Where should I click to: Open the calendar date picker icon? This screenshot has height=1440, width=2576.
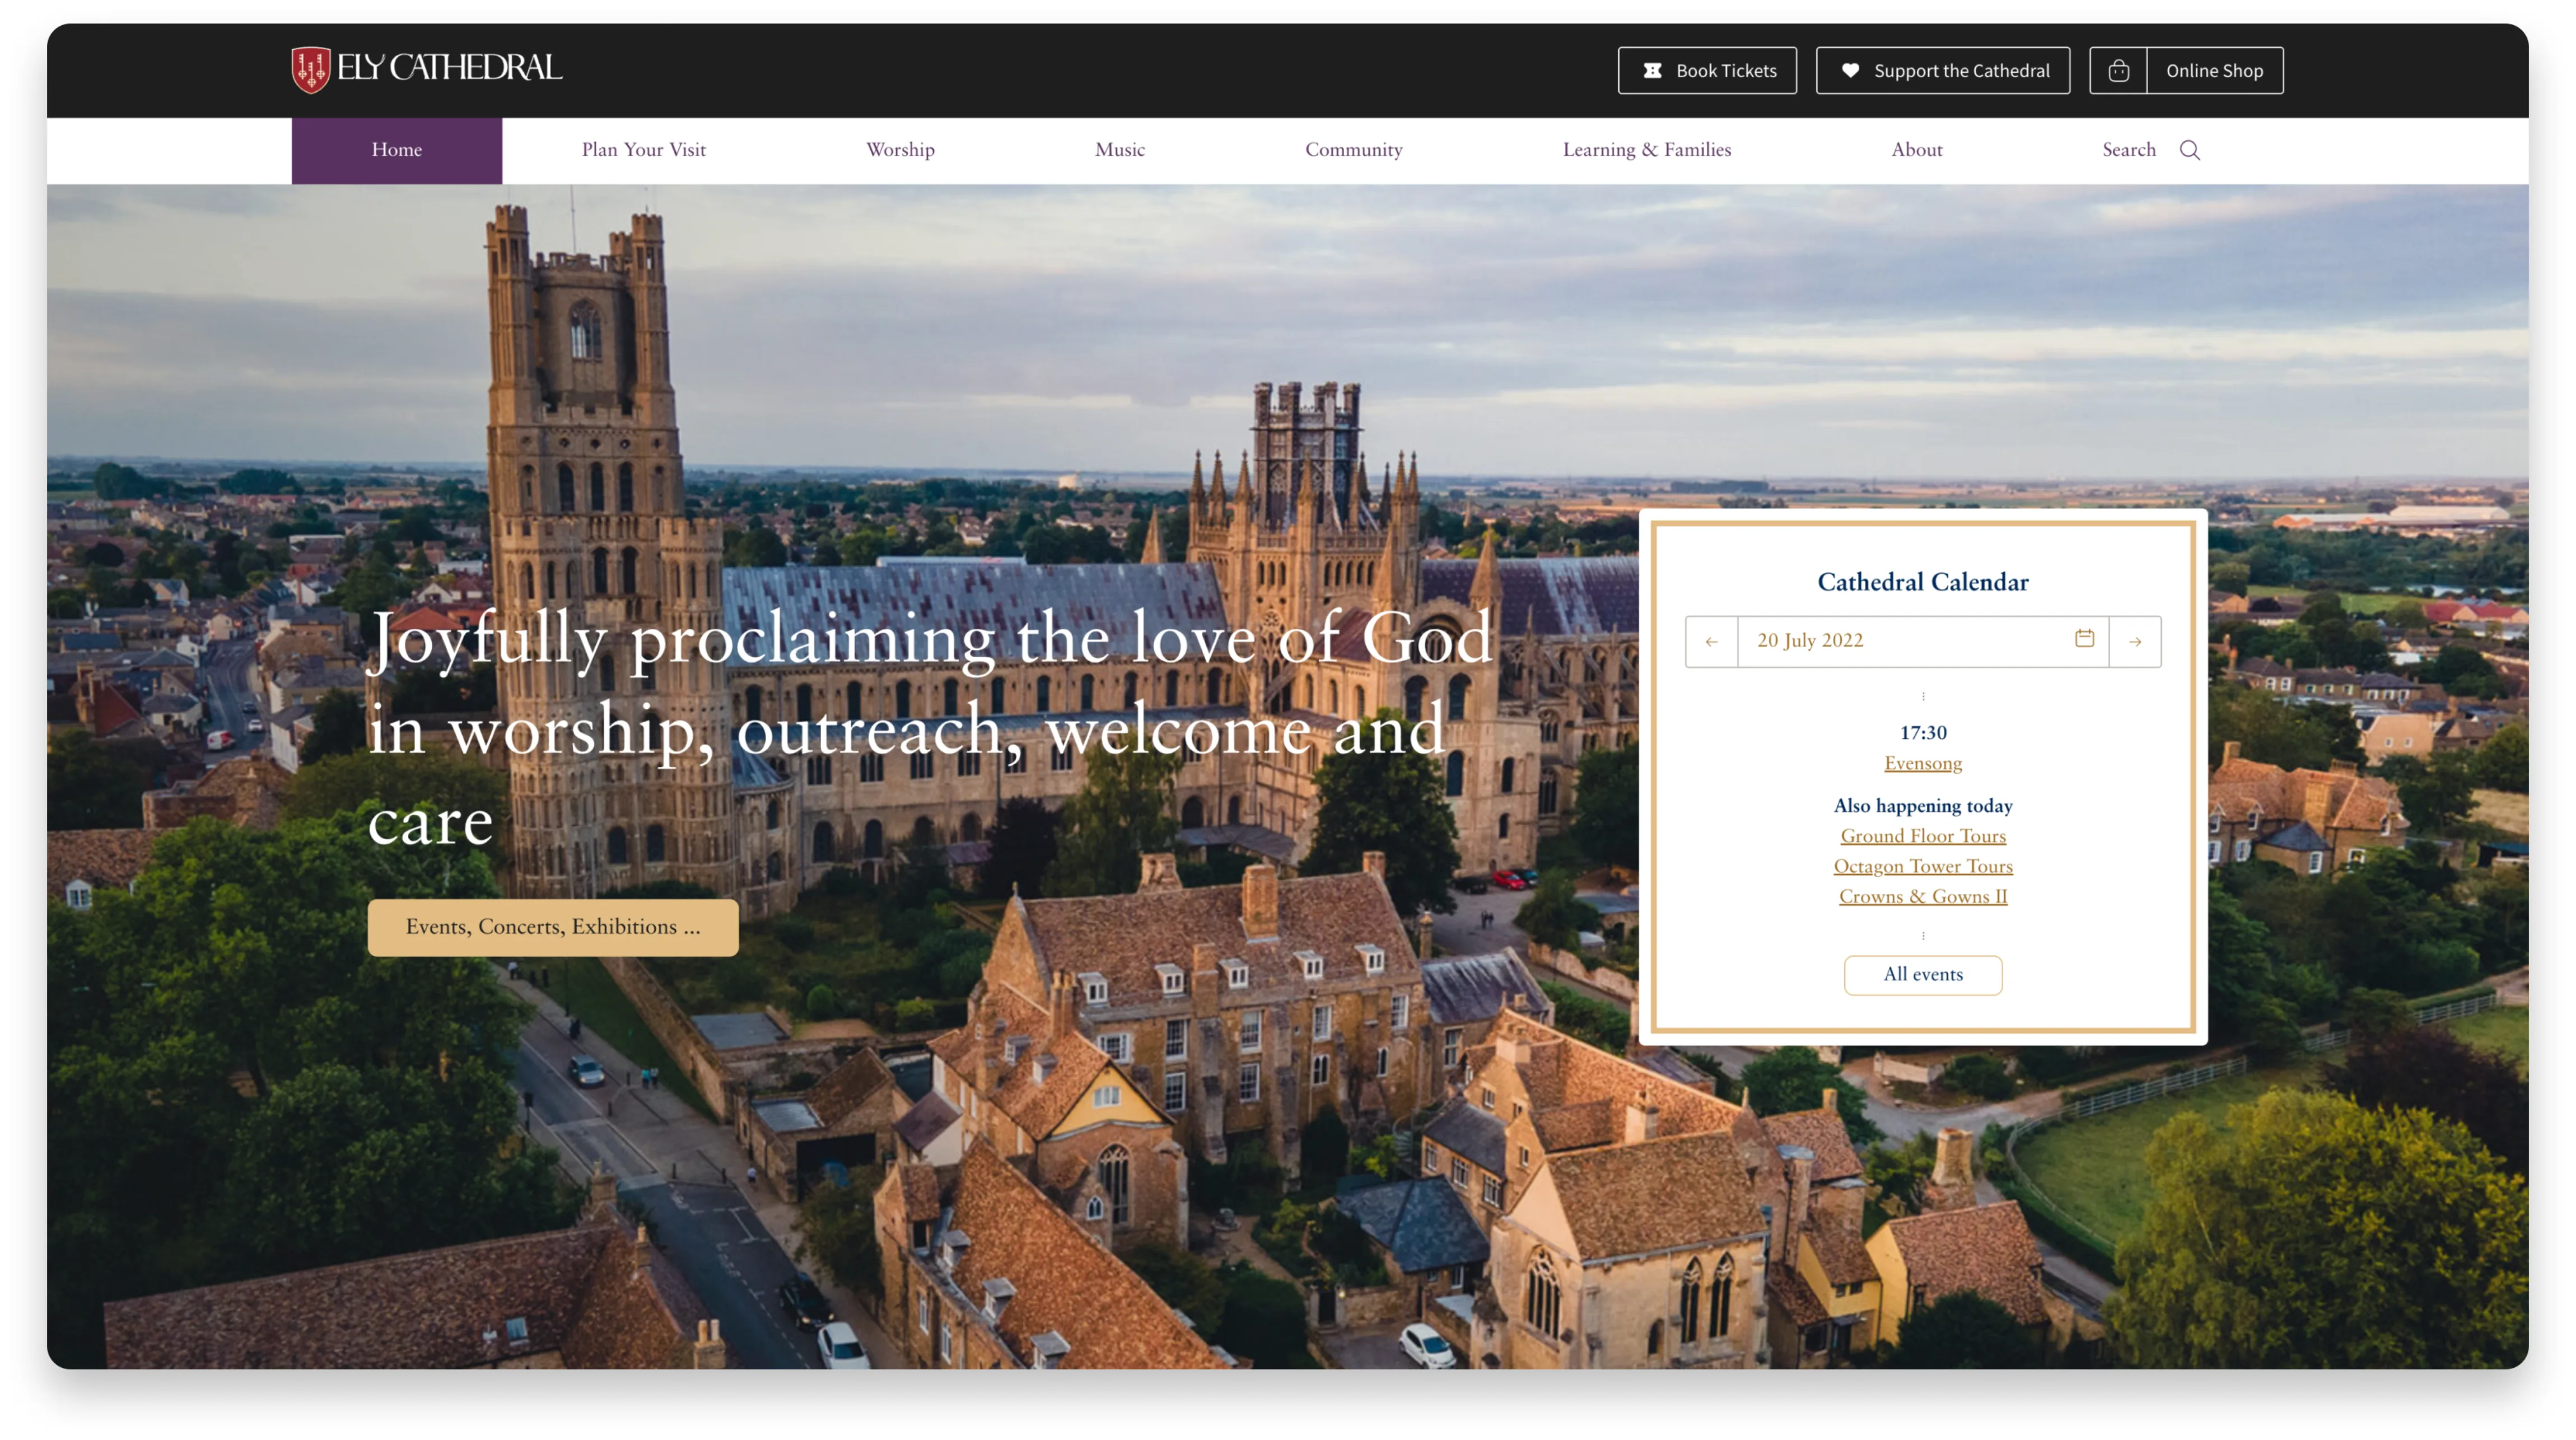[2084, 640]
